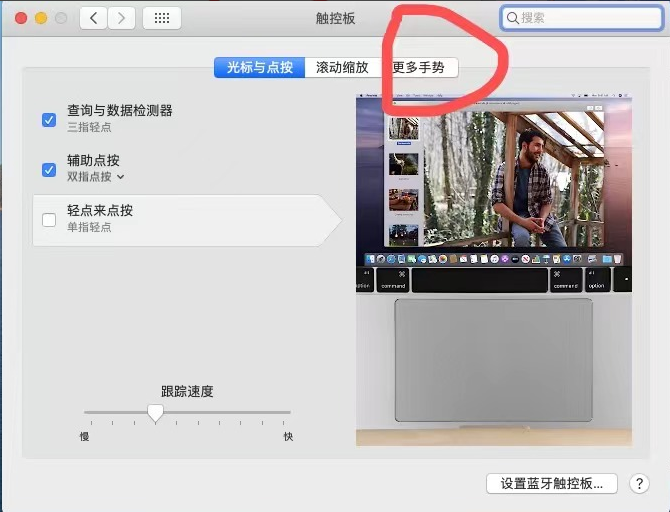
Task: Click the 设置蓝牙触控板... button
Action: point(552,483)
